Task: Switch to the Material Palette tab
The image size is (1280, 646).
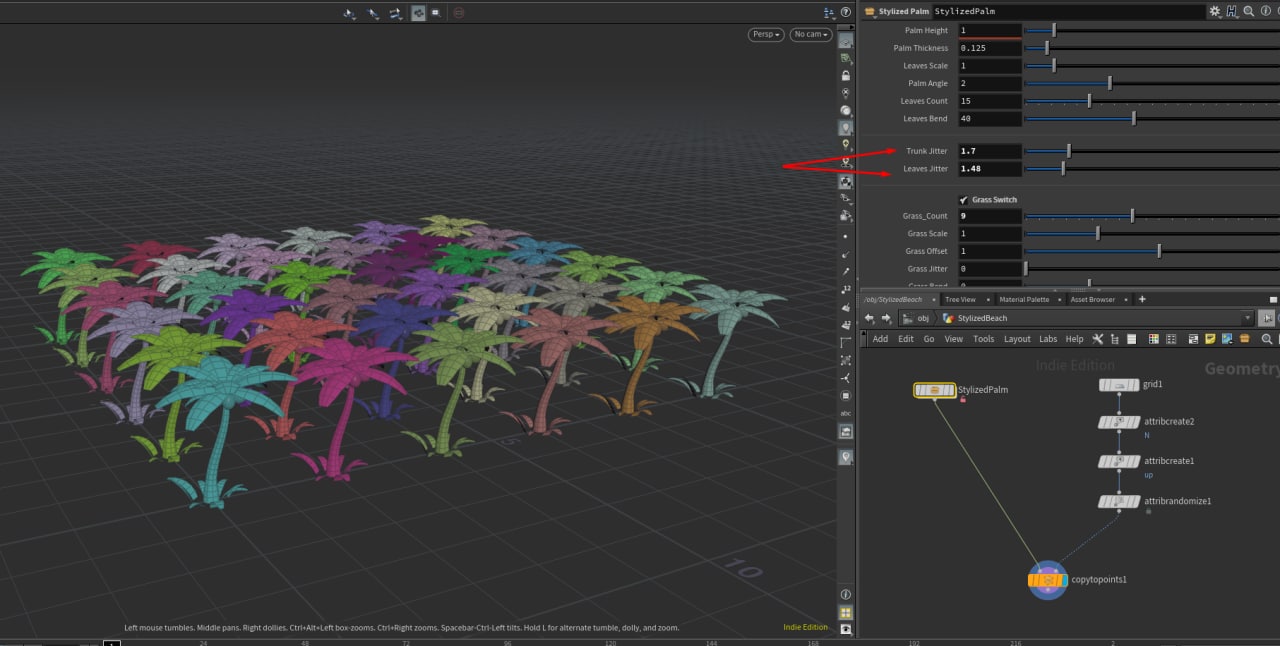Action: 1024,299
